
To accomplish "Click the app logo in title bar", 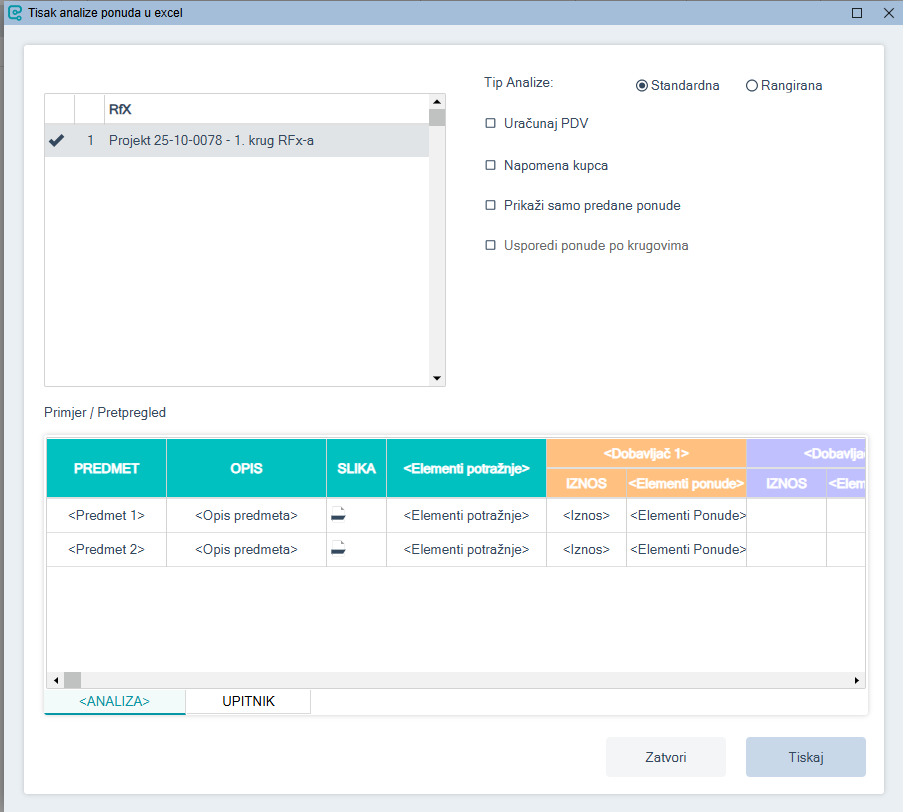I will 14,14.
